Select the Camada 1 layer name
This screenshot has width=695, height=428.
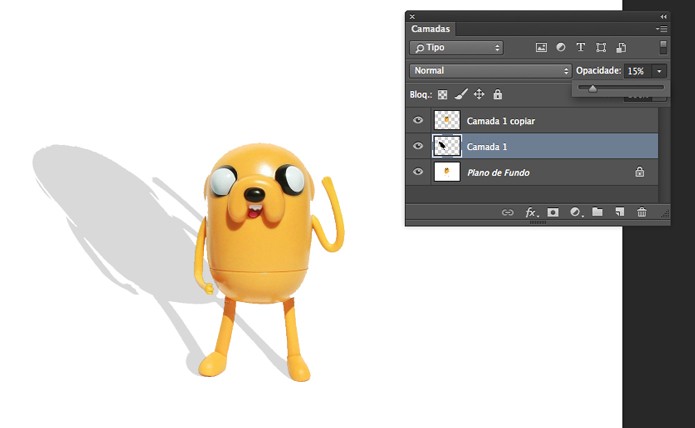(487, 147)
